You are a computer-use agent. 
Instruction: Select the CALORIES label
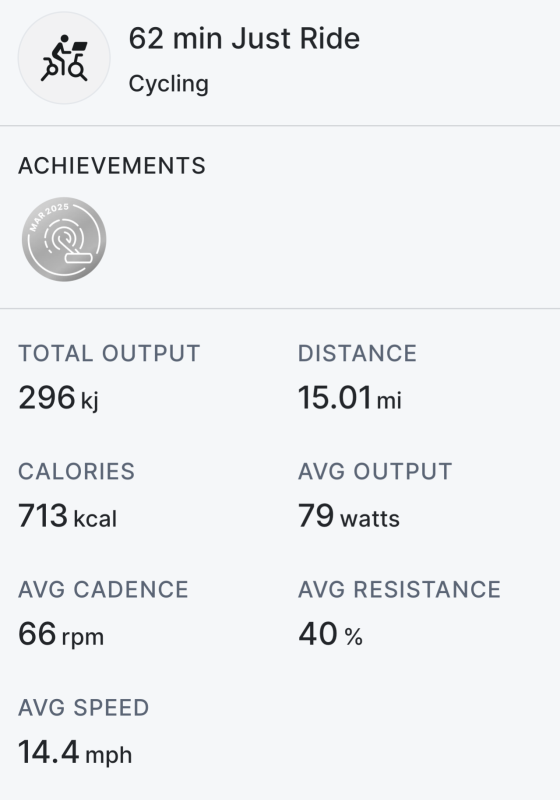[x=77, y=471]
